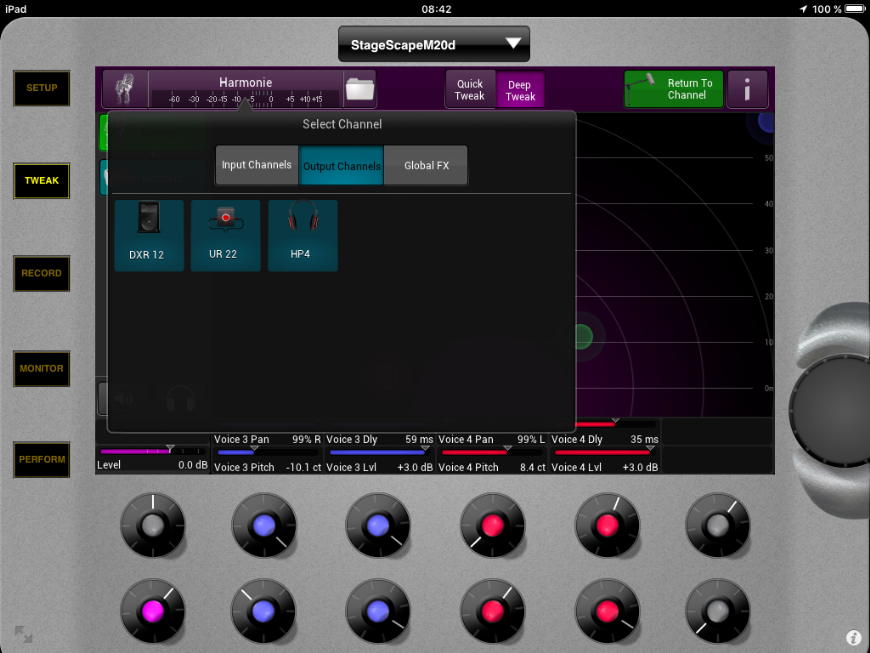Open the help info icon bottom right
Viewport: 870px width, 653px height.
click(853, 637)
